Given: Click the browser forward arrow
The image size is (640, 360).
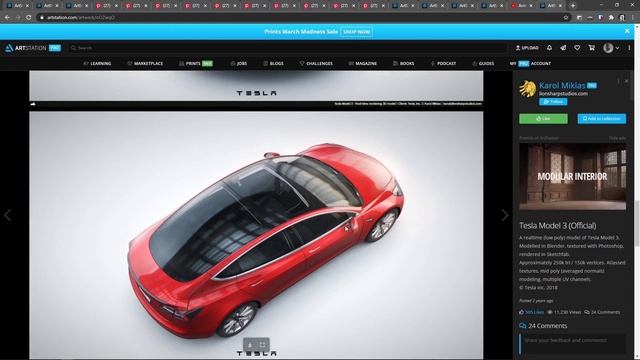Looking at the screenshot, I should (18, 18).
